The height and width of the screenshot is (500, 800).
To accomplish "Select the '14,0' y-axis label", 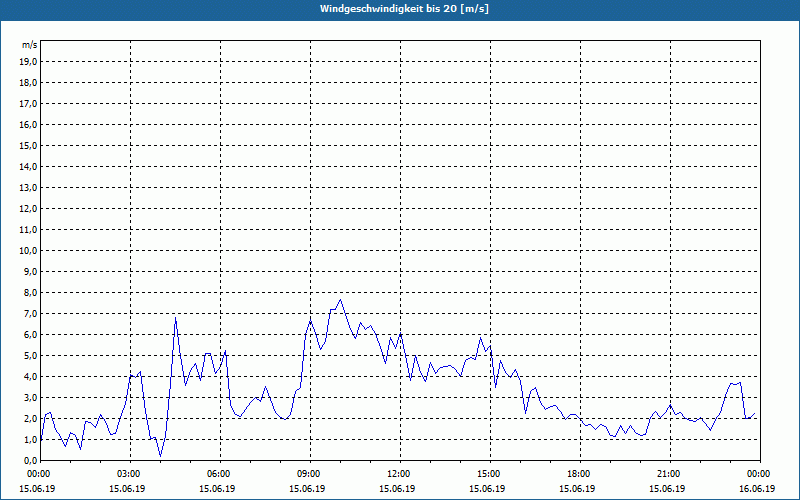I will coord(28,166).
